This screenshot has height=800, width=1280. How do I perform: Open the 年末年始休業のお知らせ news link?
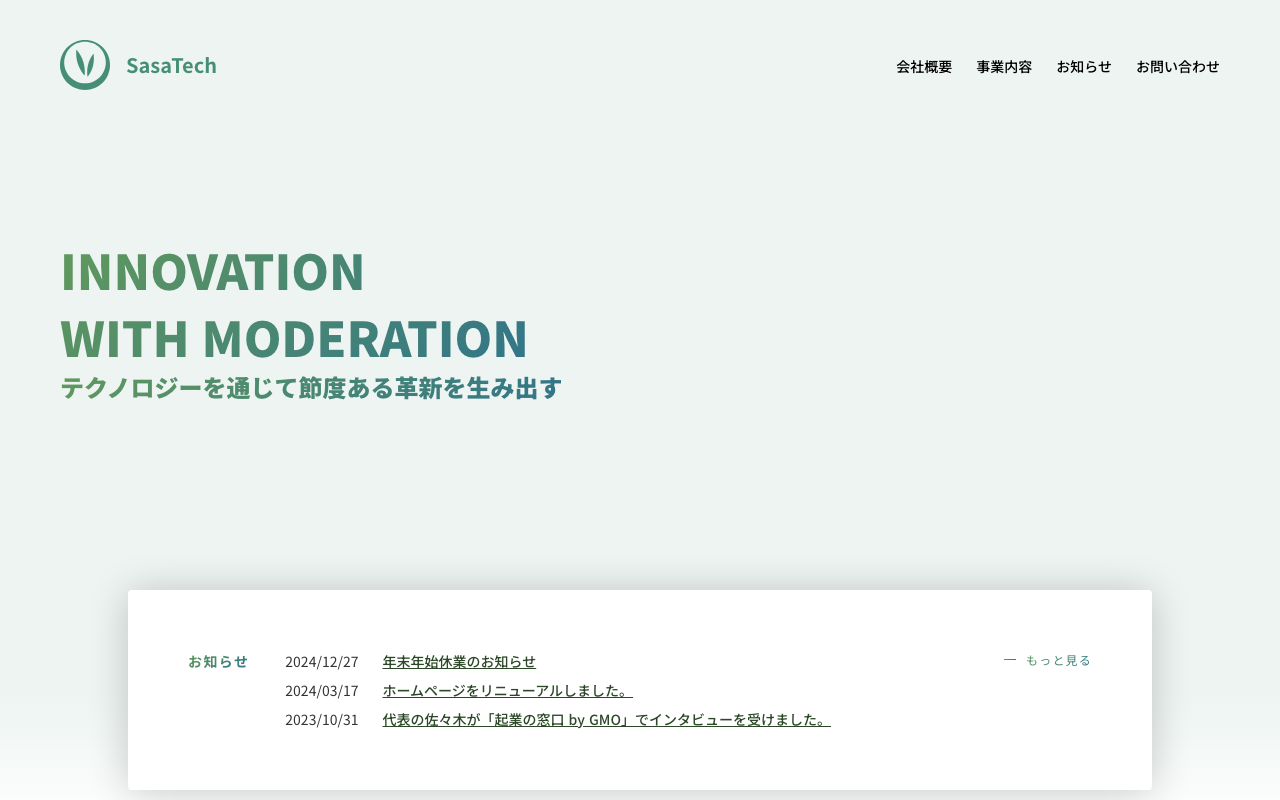(459, 661)
